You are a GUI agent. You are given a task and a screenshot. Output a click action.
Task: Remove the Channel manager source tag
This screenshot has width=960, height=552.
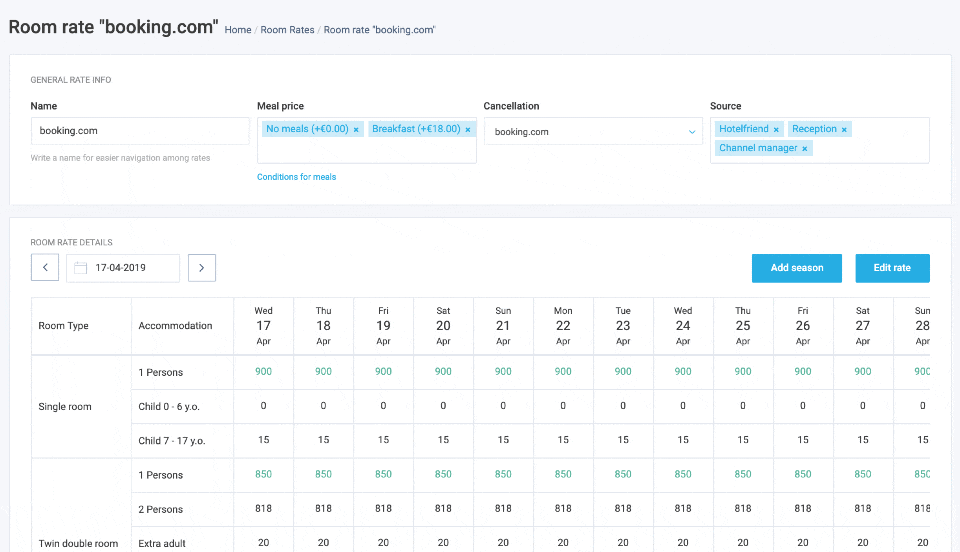[x=804, y=149]
